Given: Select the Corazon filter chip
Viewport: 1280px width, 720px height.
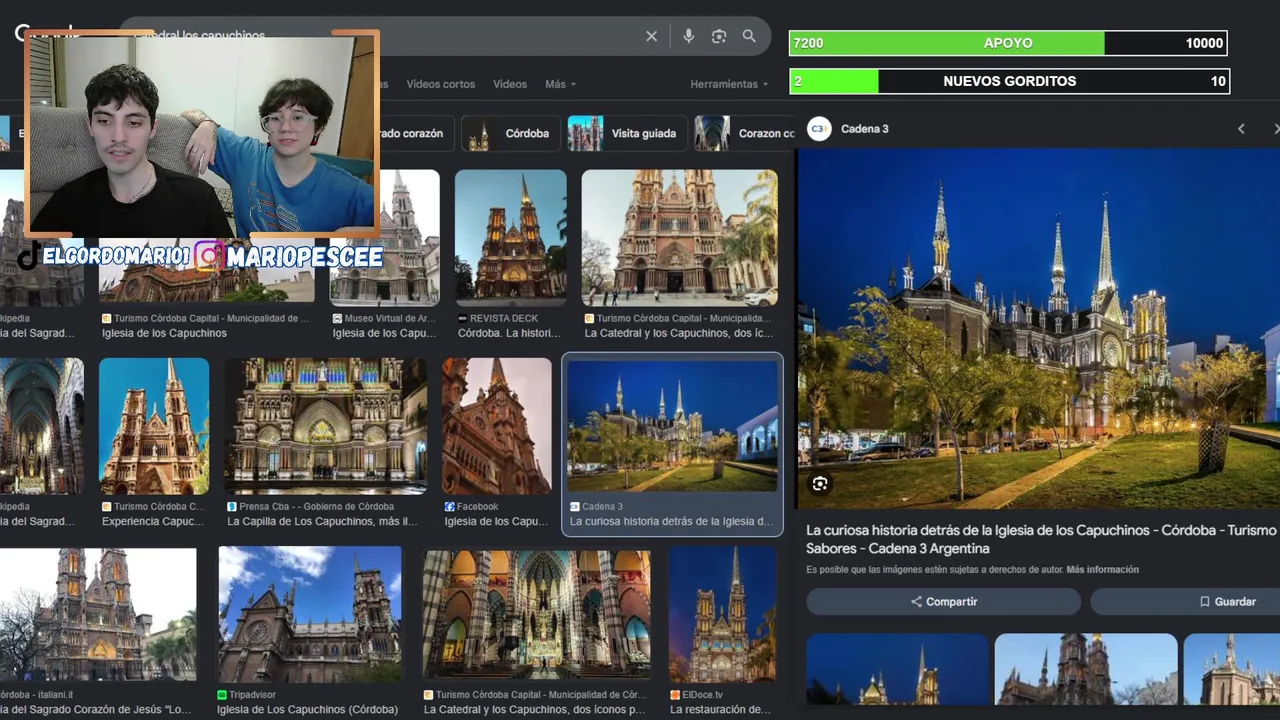Looking at the screenshot, I should pos(744,133).
